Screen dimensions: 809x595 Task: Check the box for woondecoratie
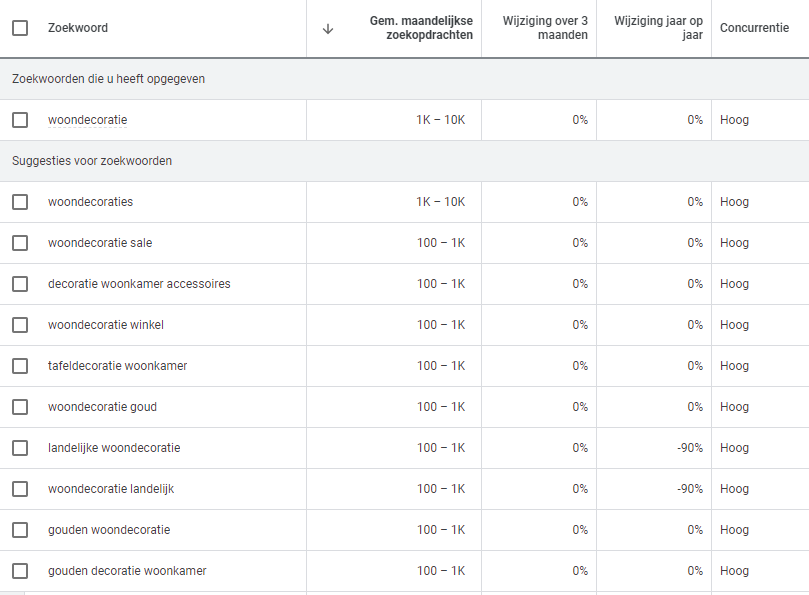20,120
